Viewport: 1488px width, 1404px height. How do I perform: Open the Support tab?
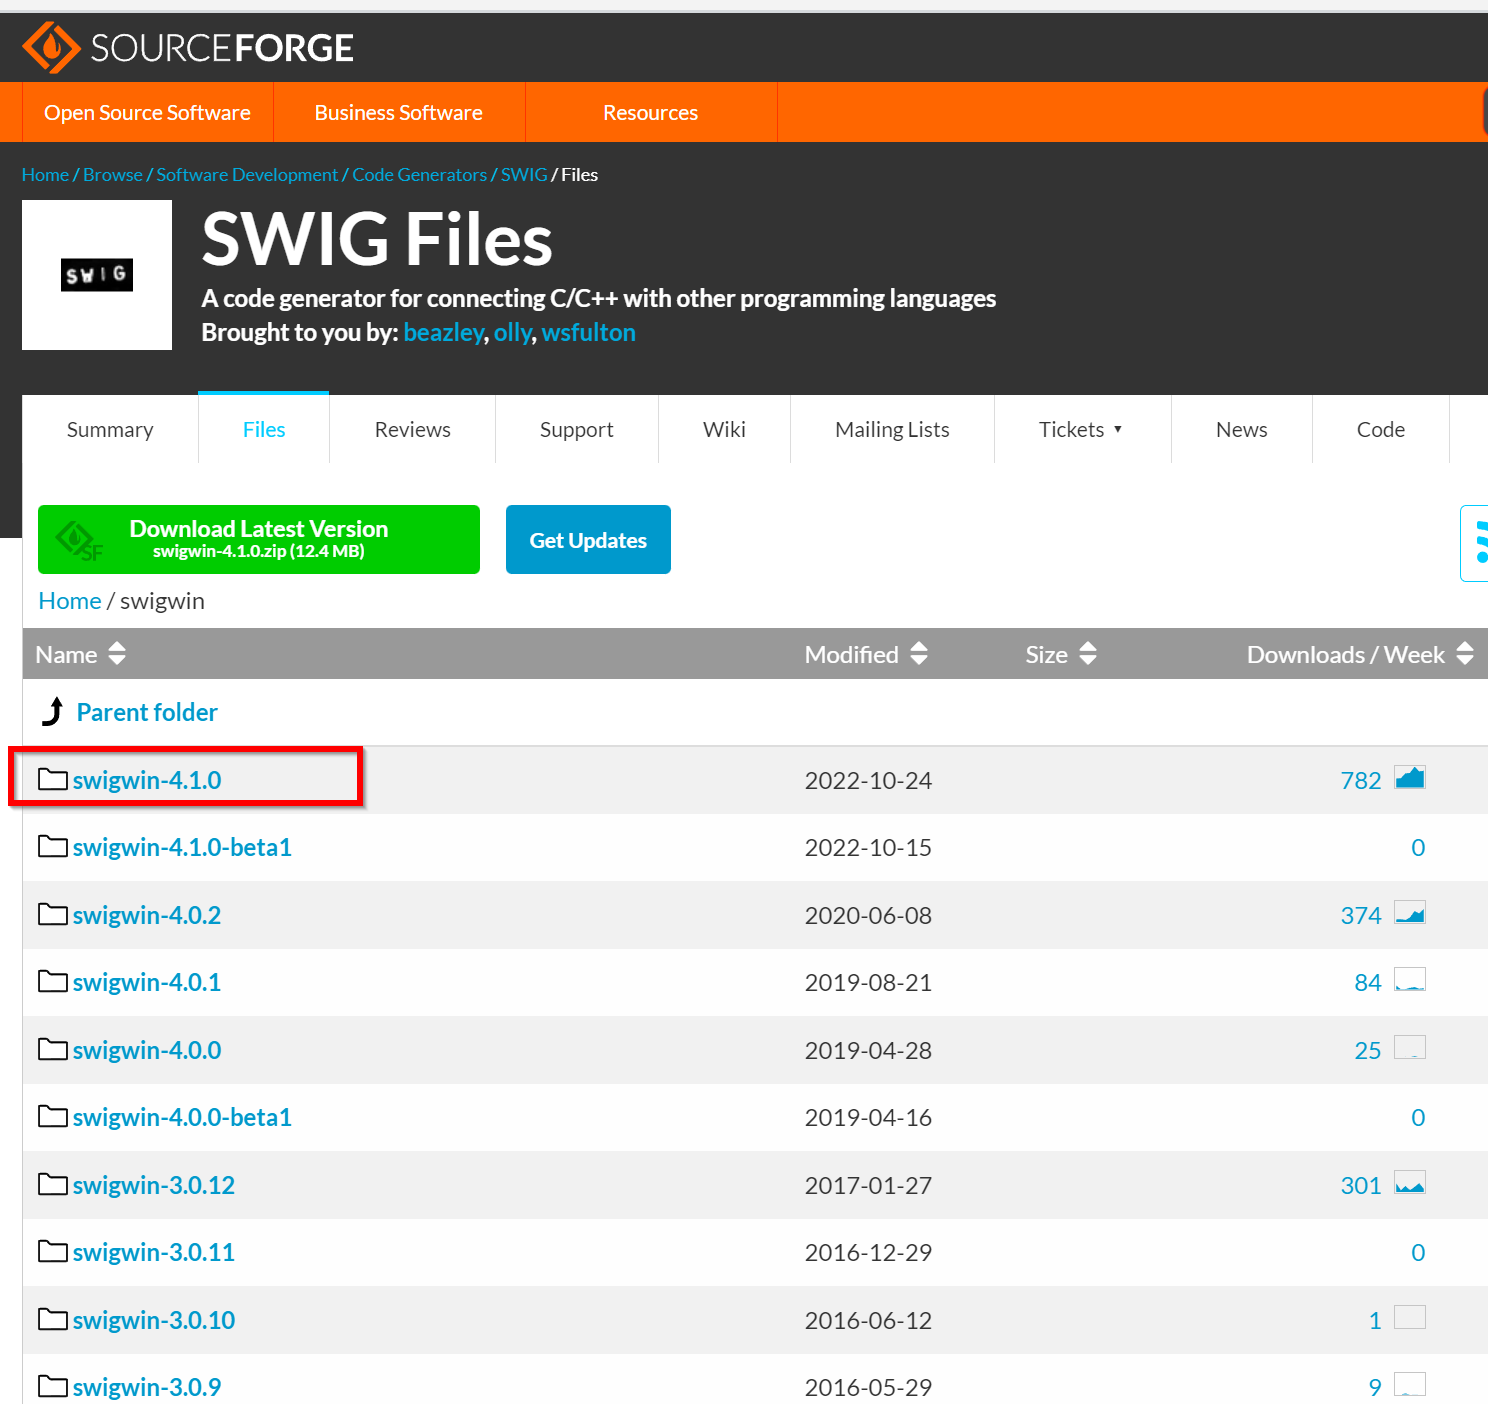pos(577,429)
